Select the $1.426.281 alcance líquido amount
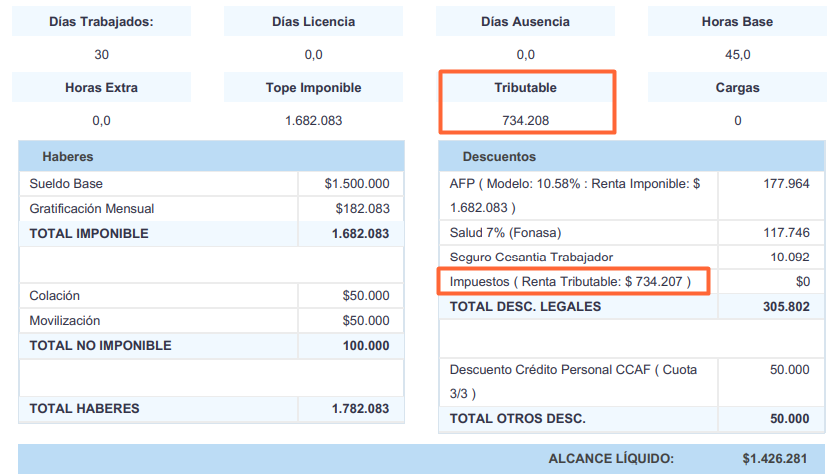Image resolution: width=832 pixels, height=474 pixels. pyautogui.click(x=775, y=459)
